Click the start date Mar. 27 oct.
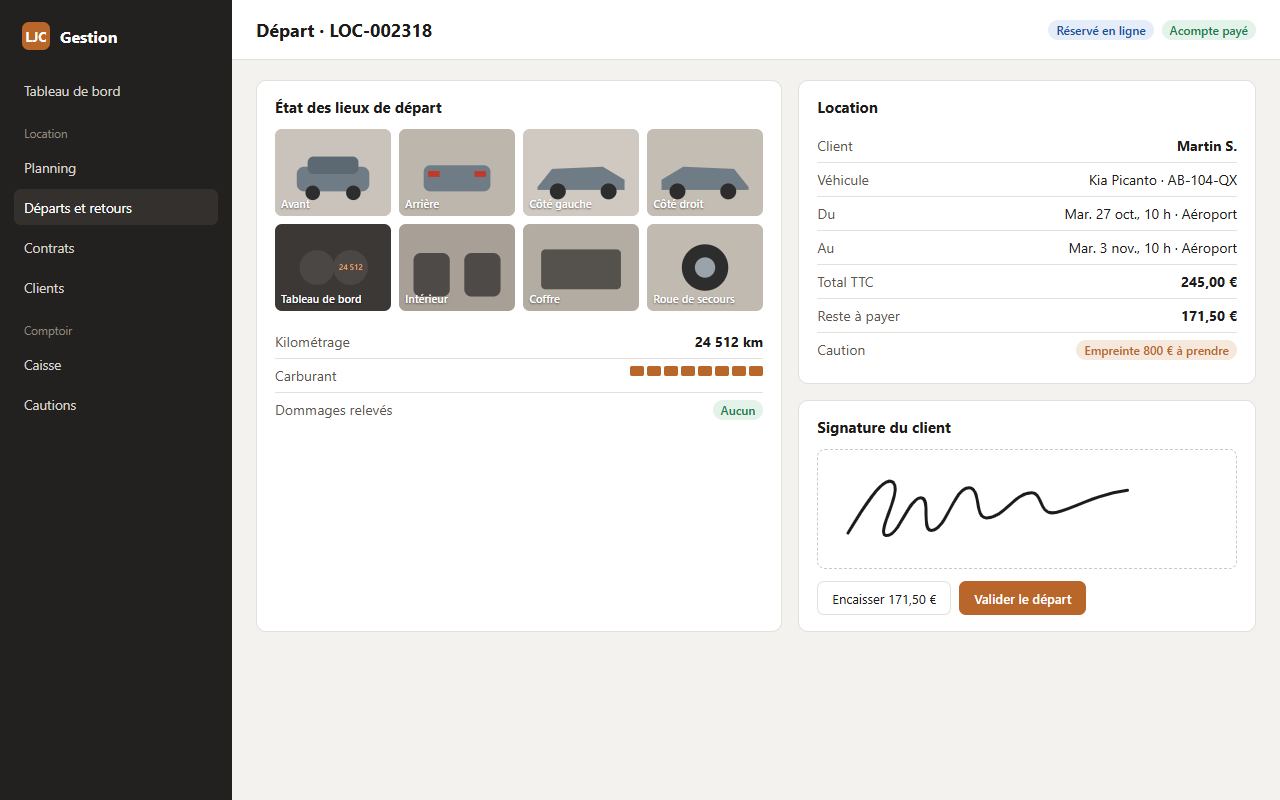 click(1151, 214)
